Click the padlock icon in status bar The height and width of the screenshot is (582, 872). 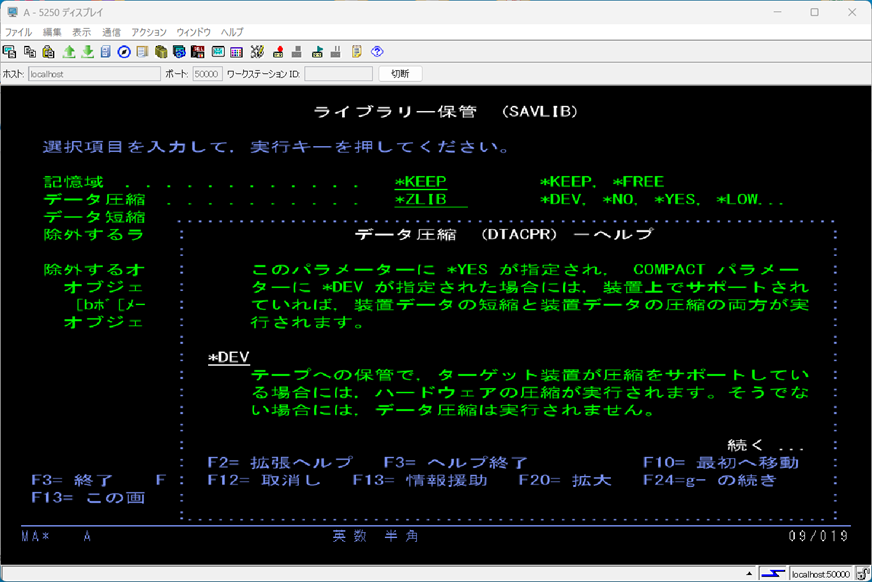861,573
